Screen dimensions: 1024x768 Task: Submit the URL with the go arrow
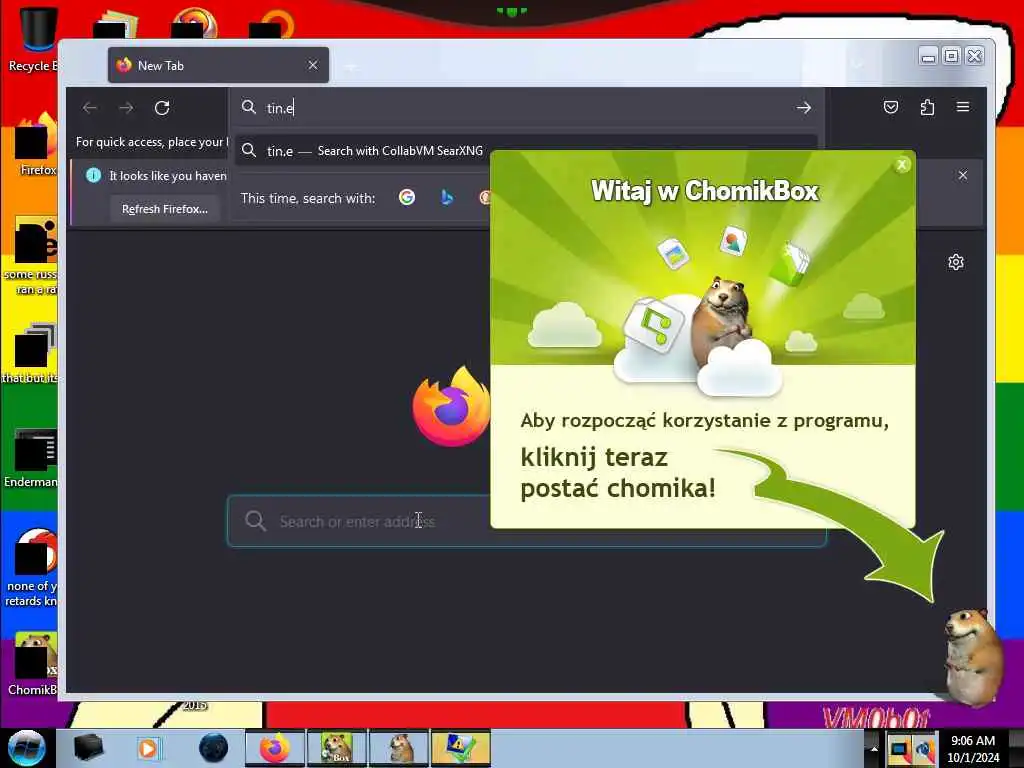pyautogui.click(x=804, y=108)
